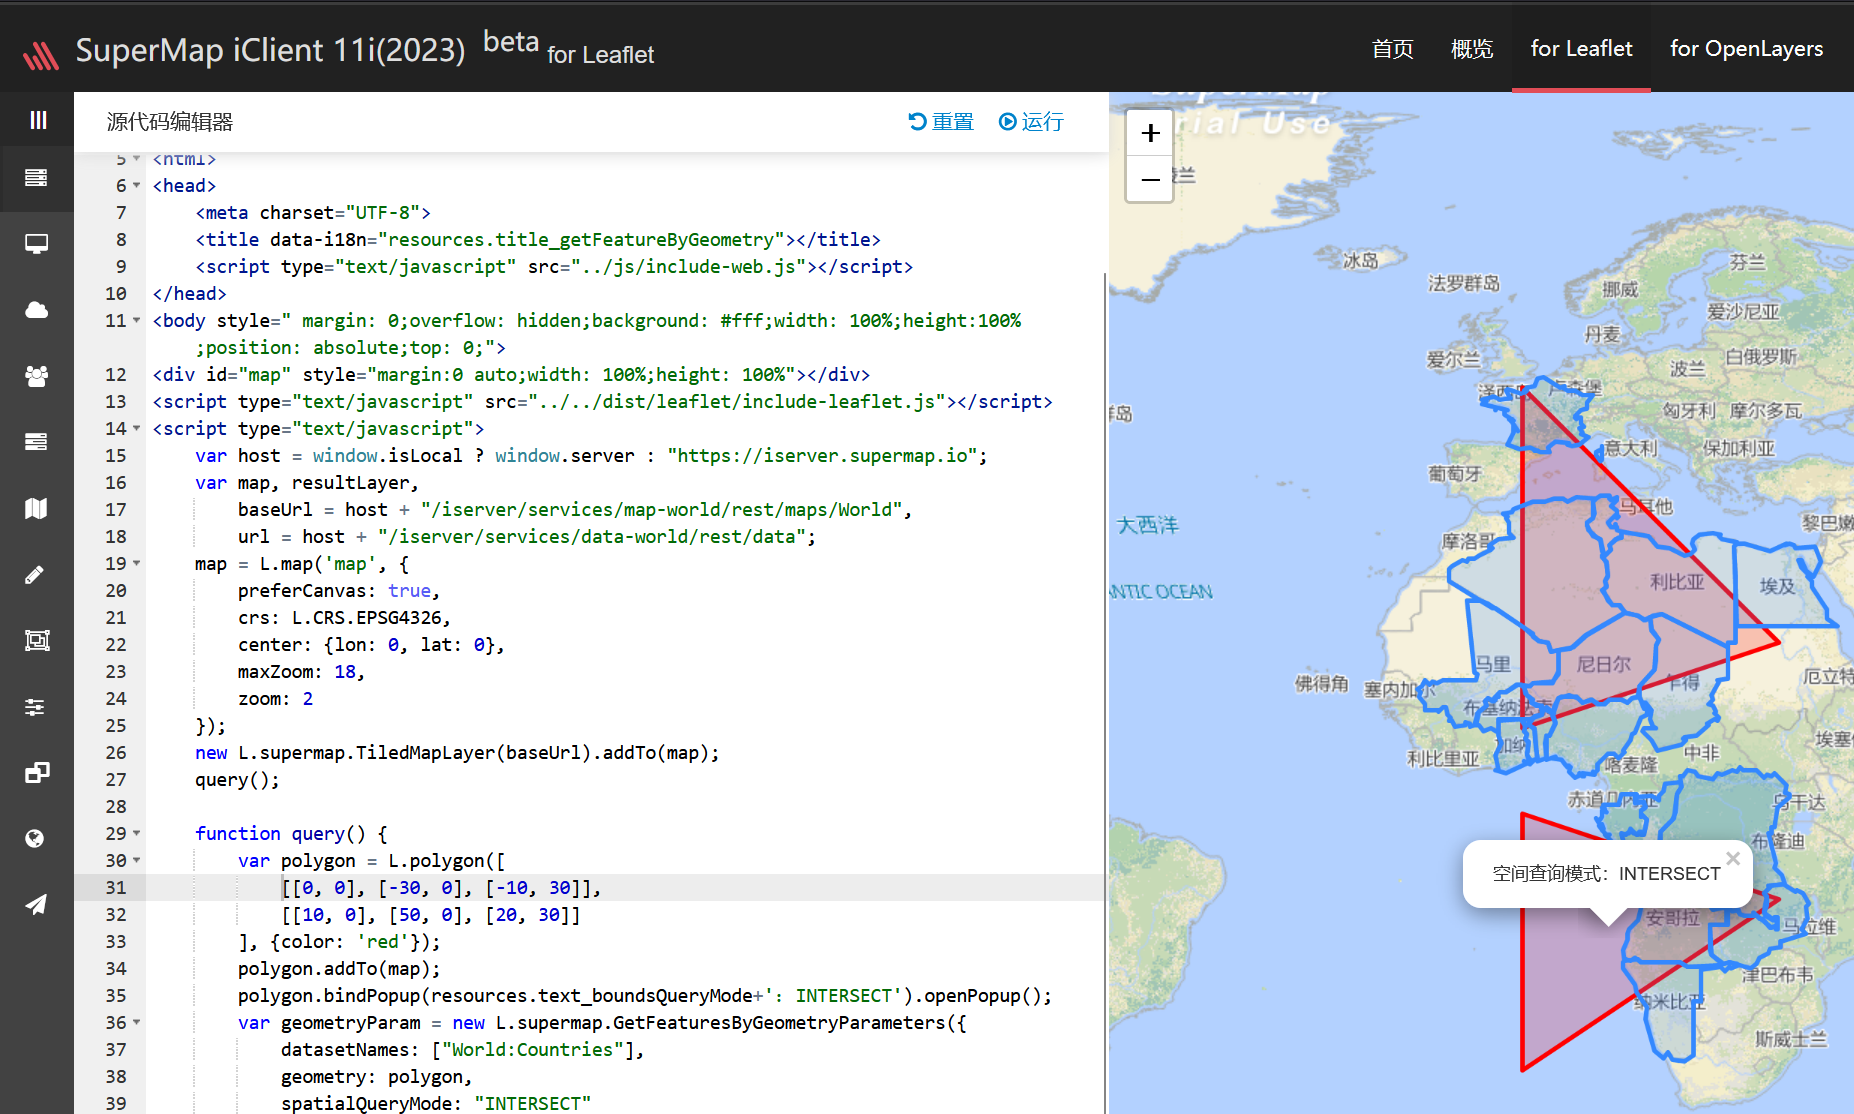Open the monitor icon in sidebar
This screenshot has width=1854, height=1114.
click(x=36, y=244)
